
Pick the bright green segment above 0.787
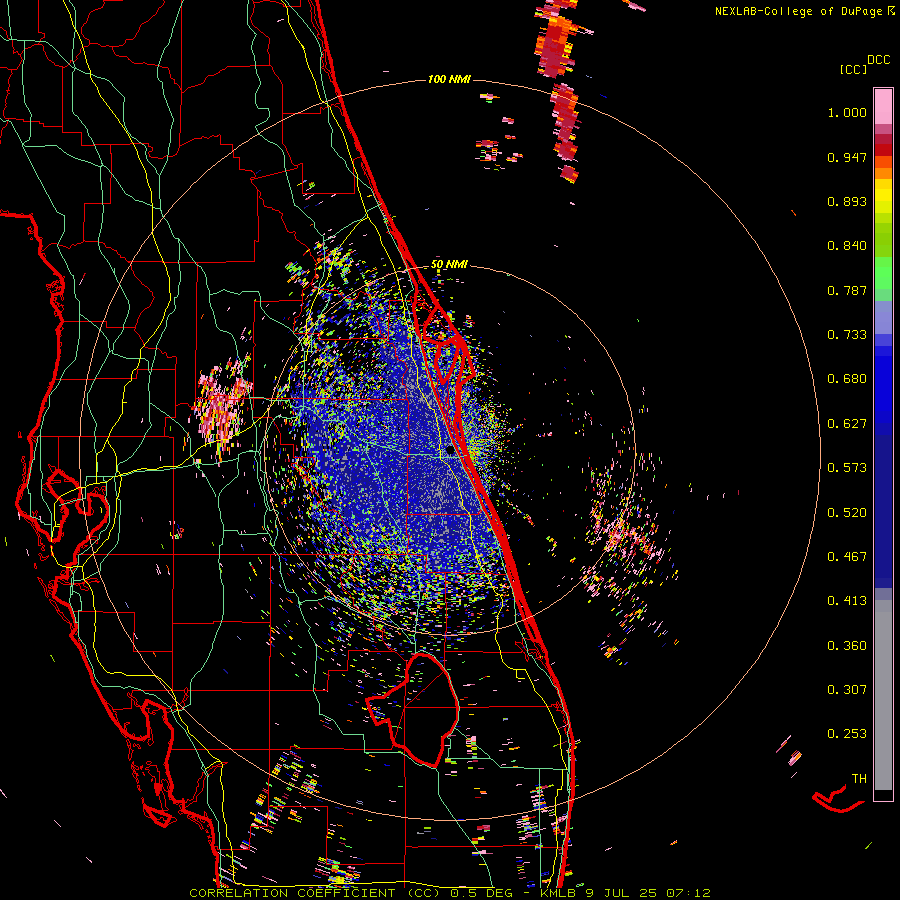[x=883, y=273]
